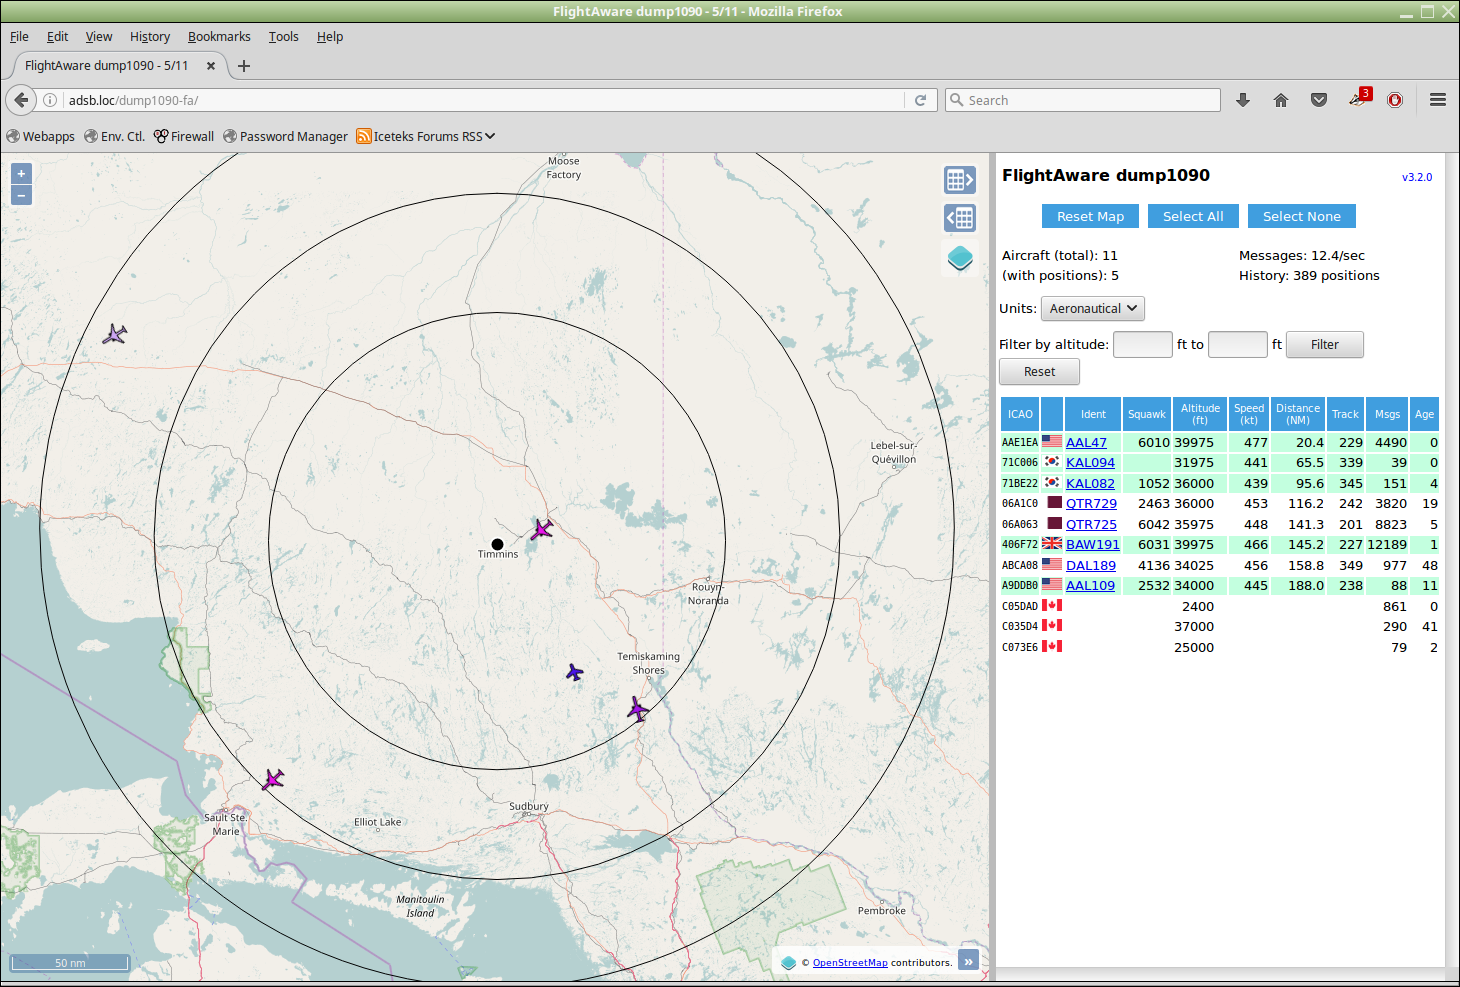The width and height of the screenshot is (1460, 987).
Task: Open the BAW191 flight link
Action: (1092, 545)
